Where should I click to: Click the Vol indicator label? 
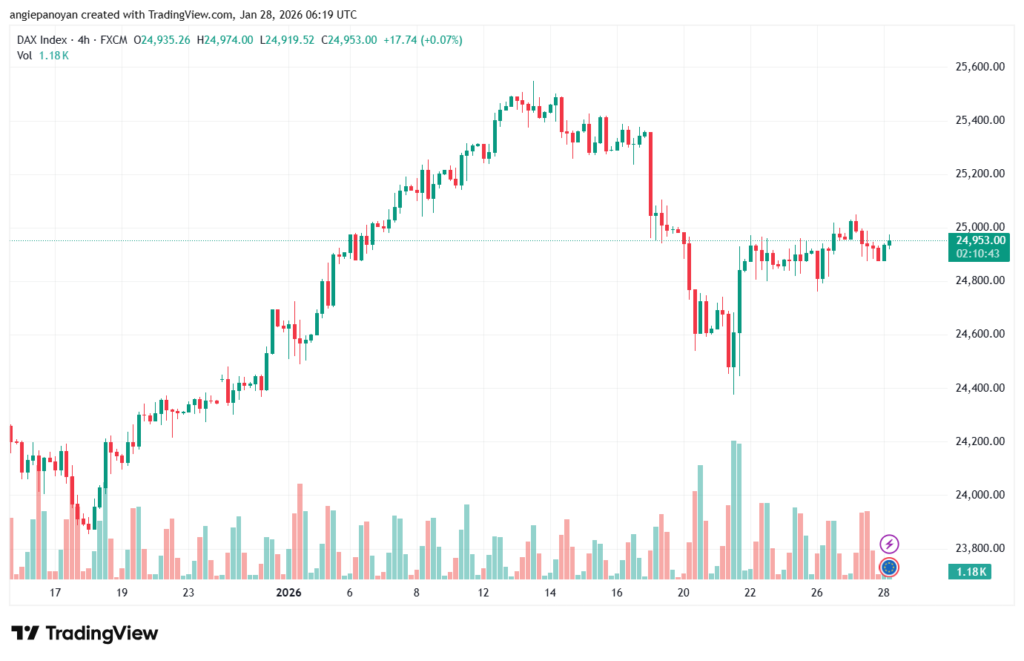[x=25, y=56]
